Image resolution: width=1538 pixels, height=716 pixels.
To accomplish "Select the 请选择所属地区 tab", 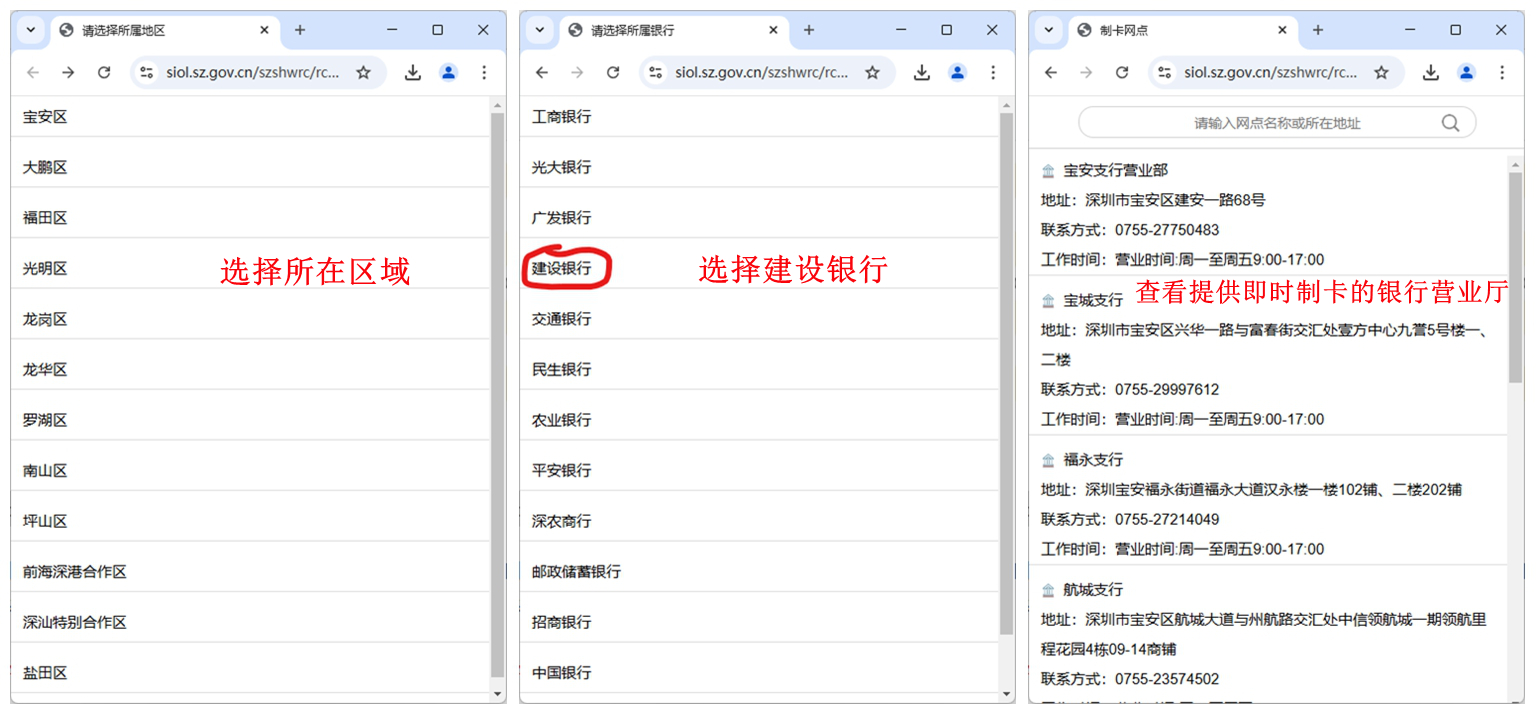I will pyautogui.click(x=165, y=30).
